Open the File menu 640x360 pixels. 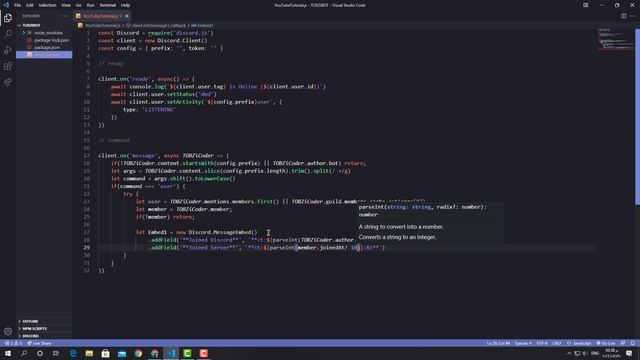point(17,5)
